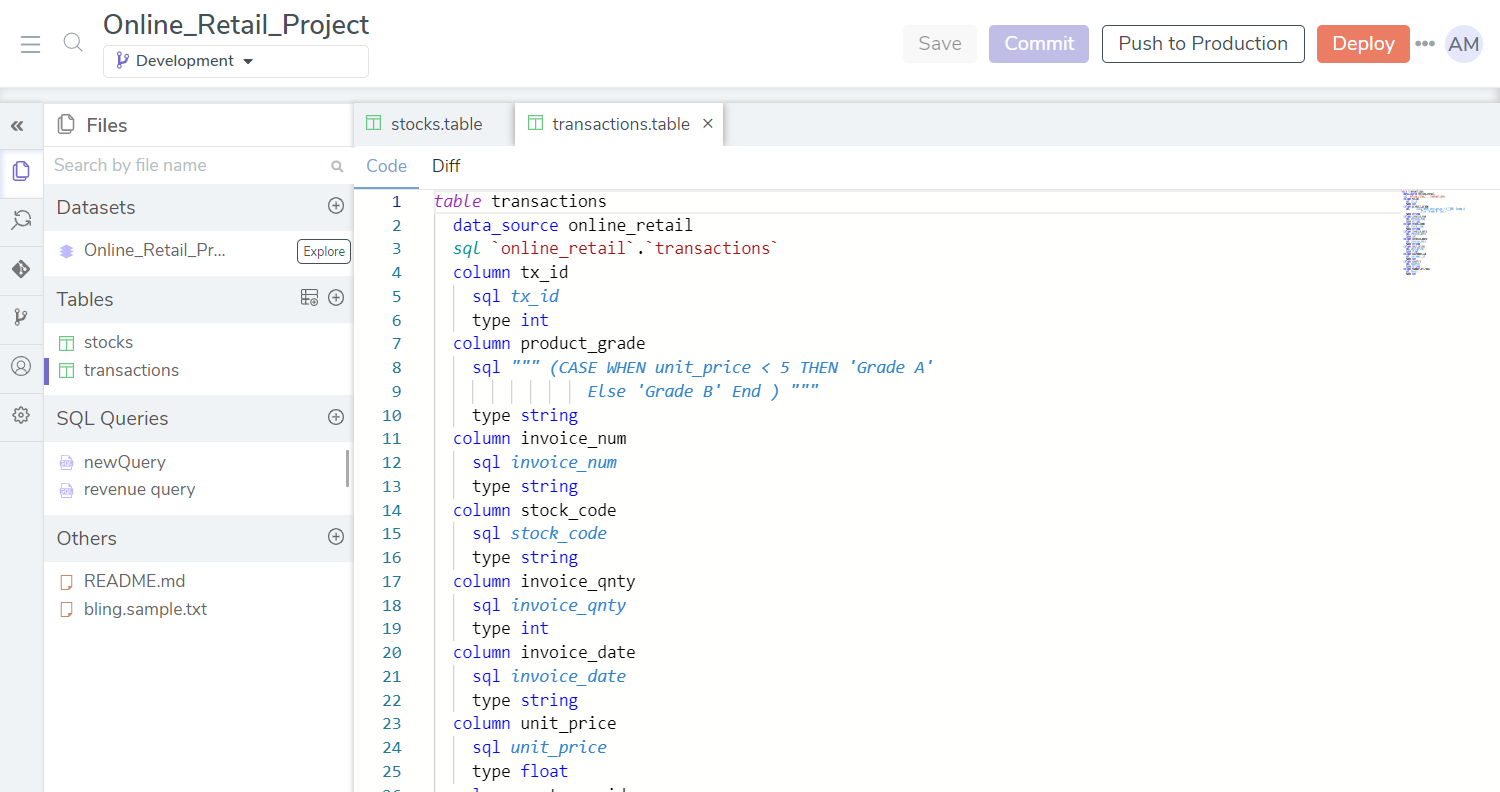Screen dimensions: 1500x792
Task: Open the search magnifier near the hamburger menu
Action: 72,43
